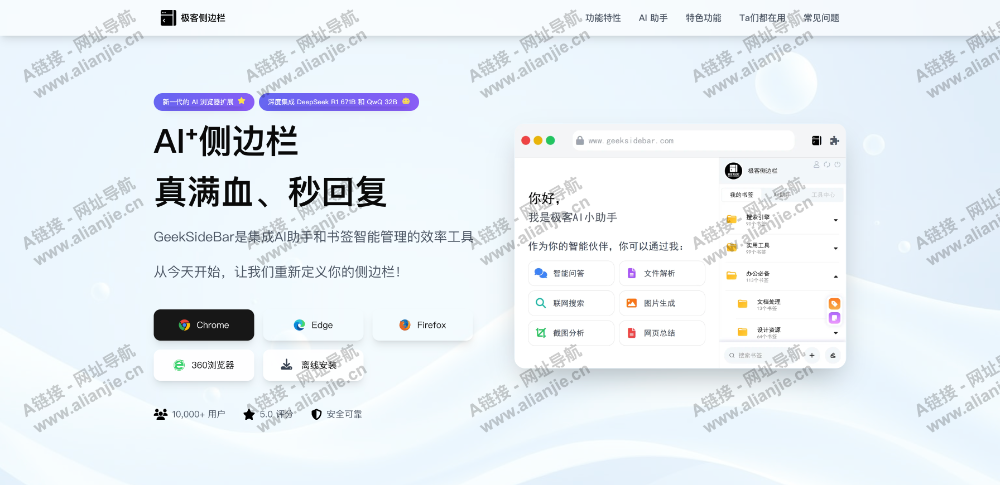The height and width of the screenshot is (485, 1000).
Task: Select the 智能问答 card
Action: [571, 273]
